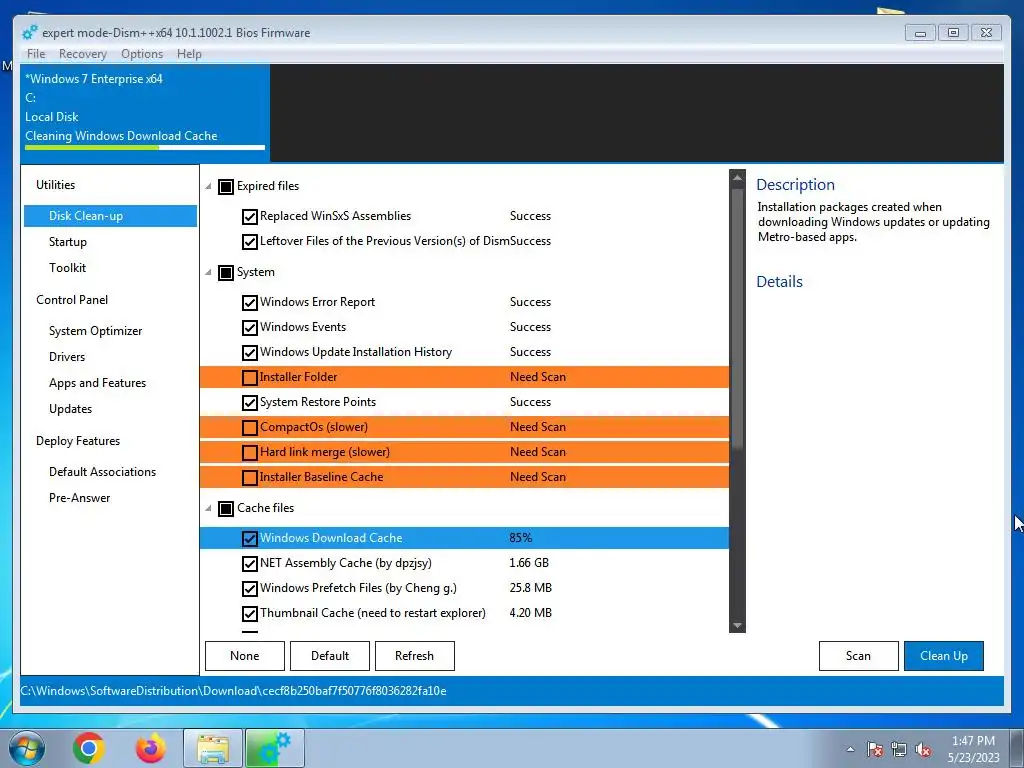Uncheck System Restore Points
The width and height of the screenshot is (1024, 768).
[x=249, y=403]
